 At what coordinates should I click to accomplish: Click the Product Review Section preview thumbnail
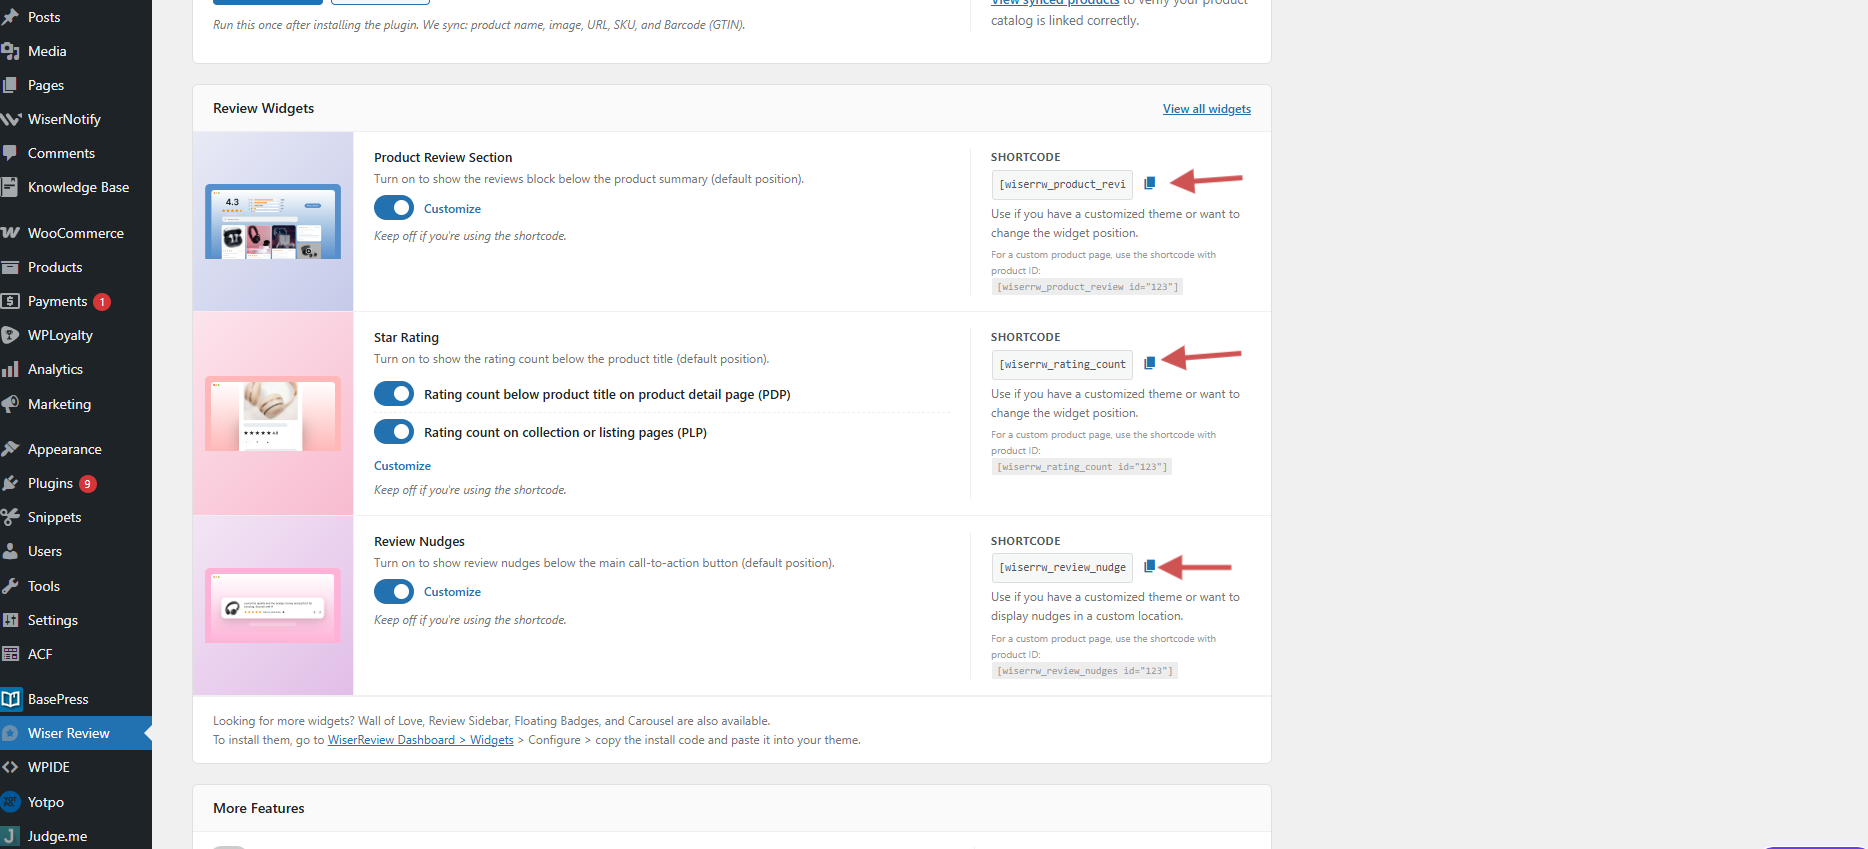[273, 221]
